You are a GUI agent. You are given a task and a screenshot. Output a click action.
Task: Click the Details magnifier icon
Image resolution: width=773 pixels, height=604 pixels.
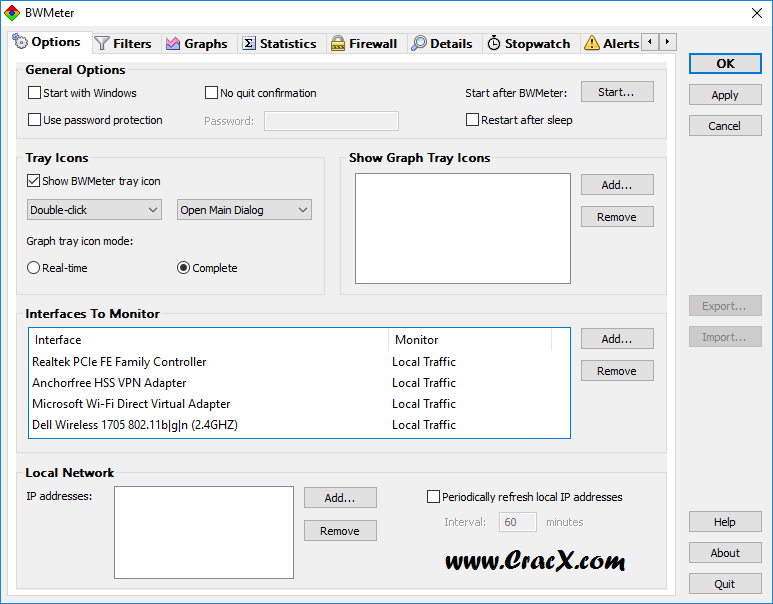click(x=419, y=43)
